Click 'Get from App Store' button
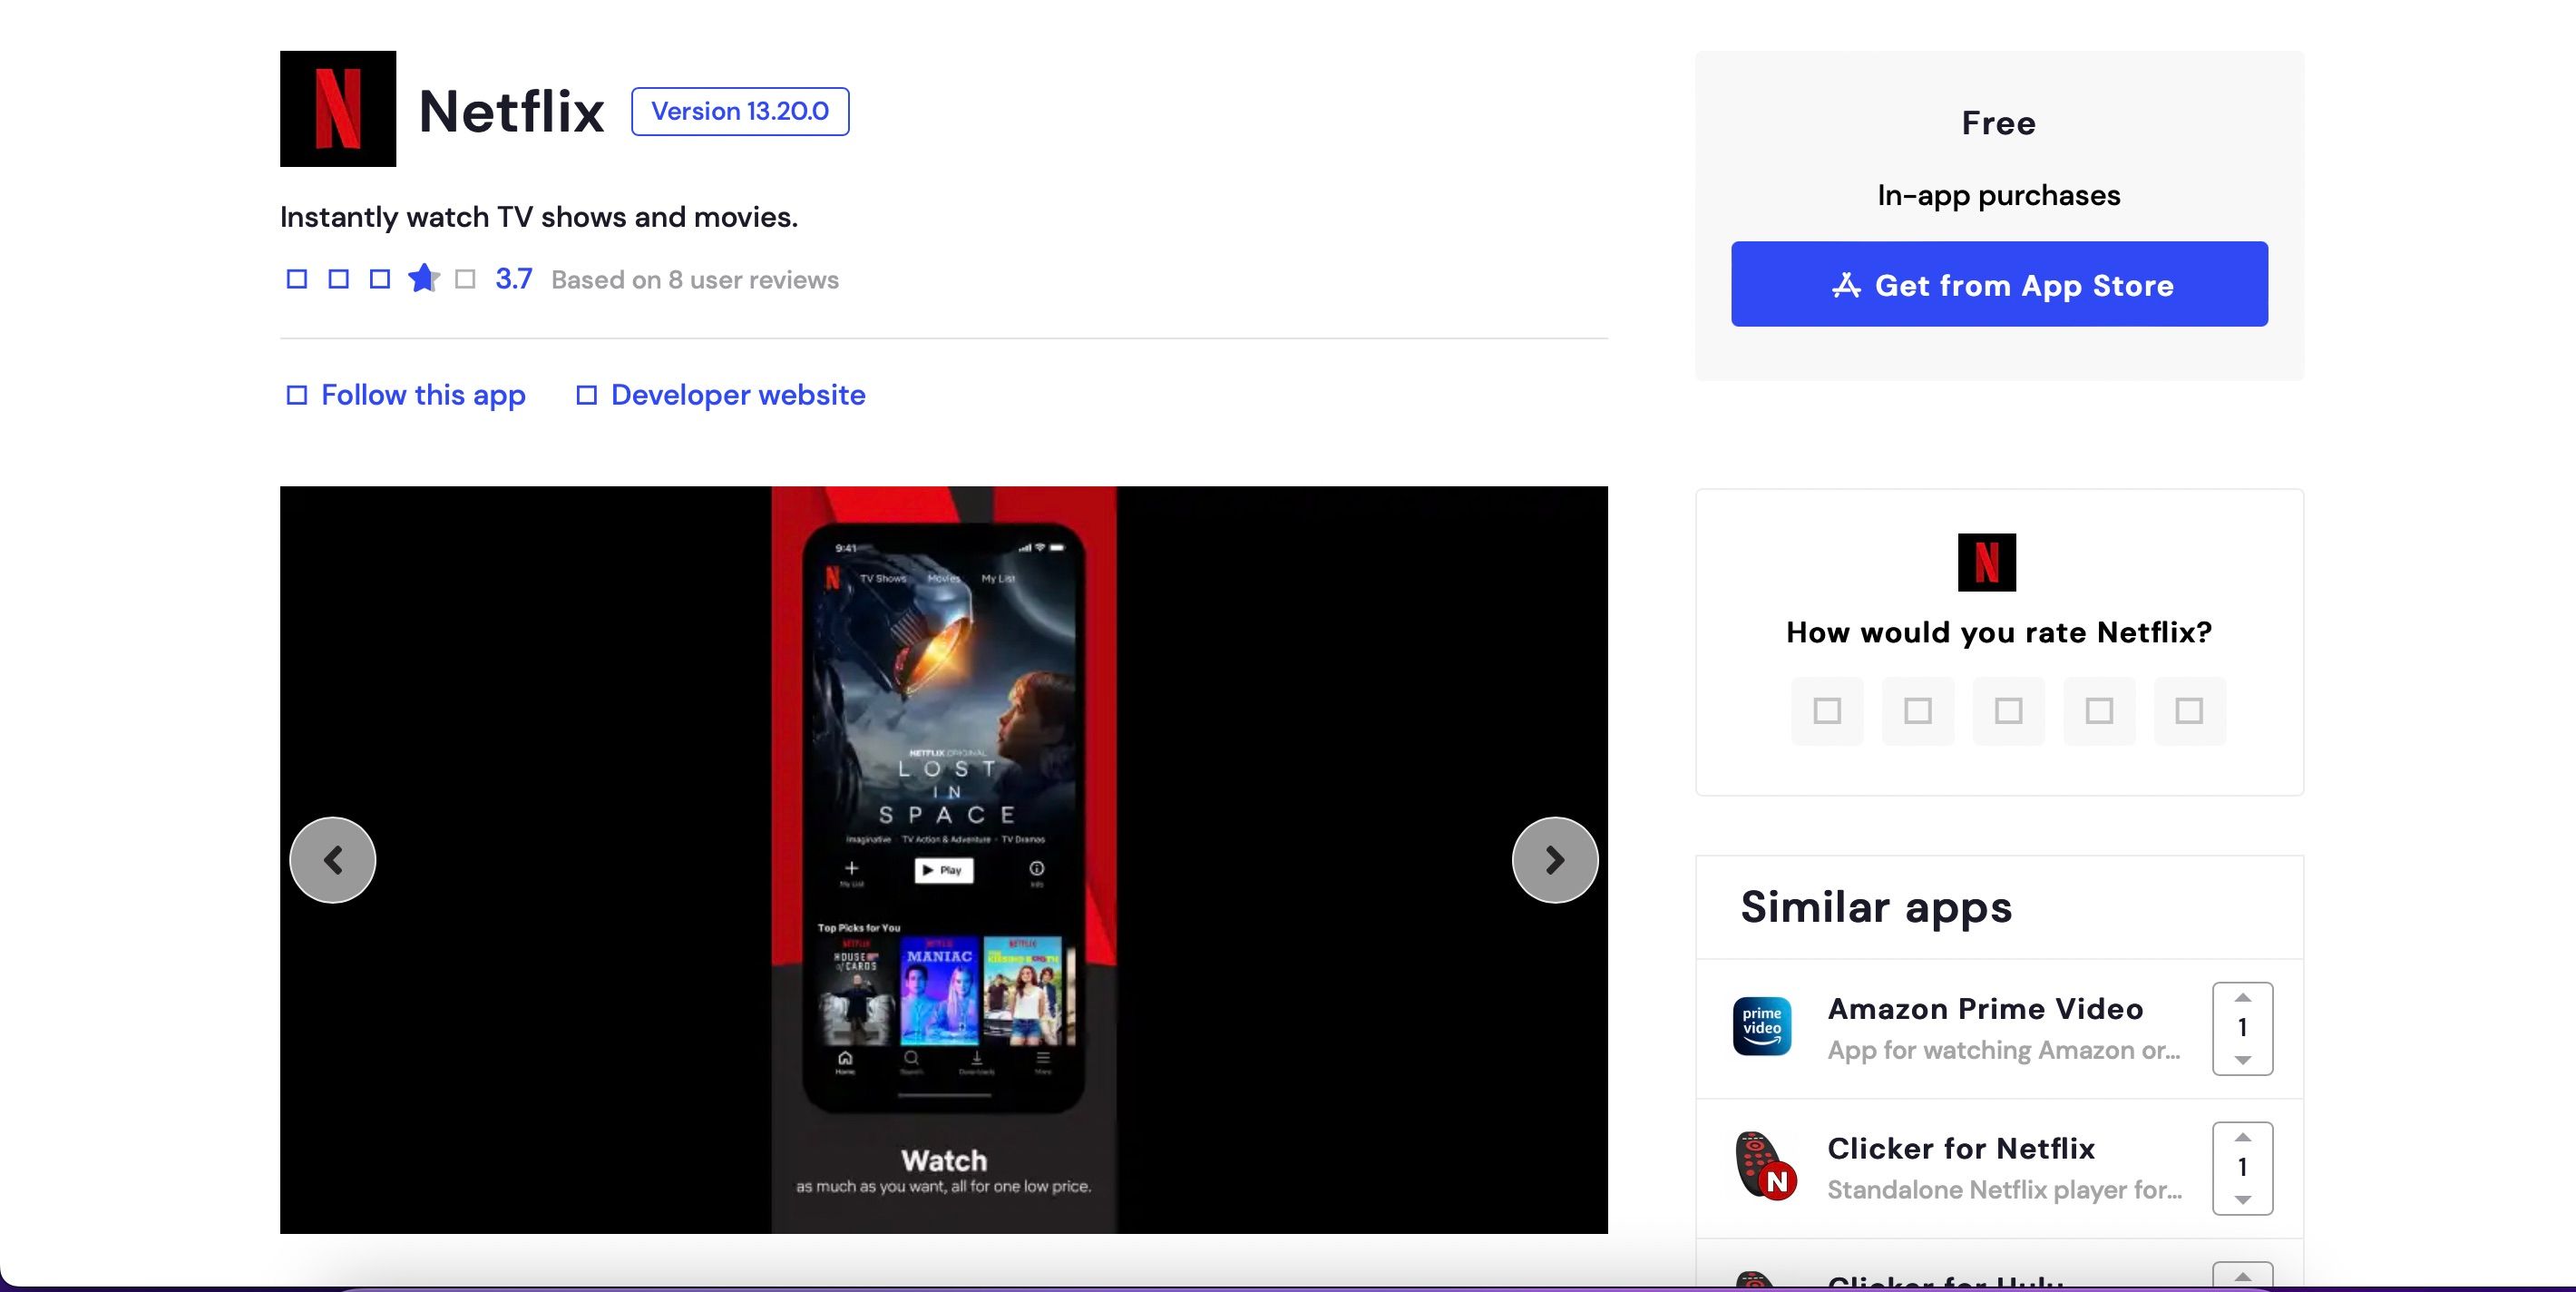The image size is (2576, 1292). pyautogui.click(x=1999, y=283)
